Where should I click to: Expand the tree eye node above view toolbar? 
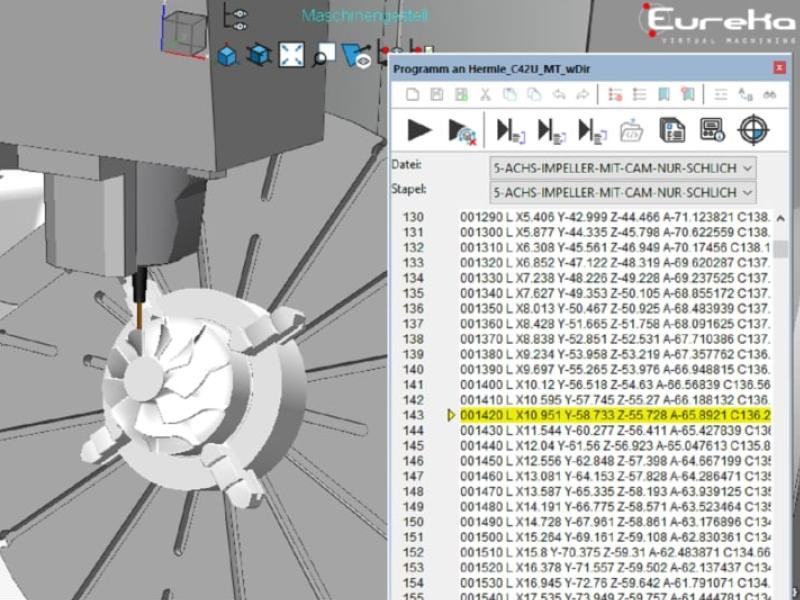238,14
